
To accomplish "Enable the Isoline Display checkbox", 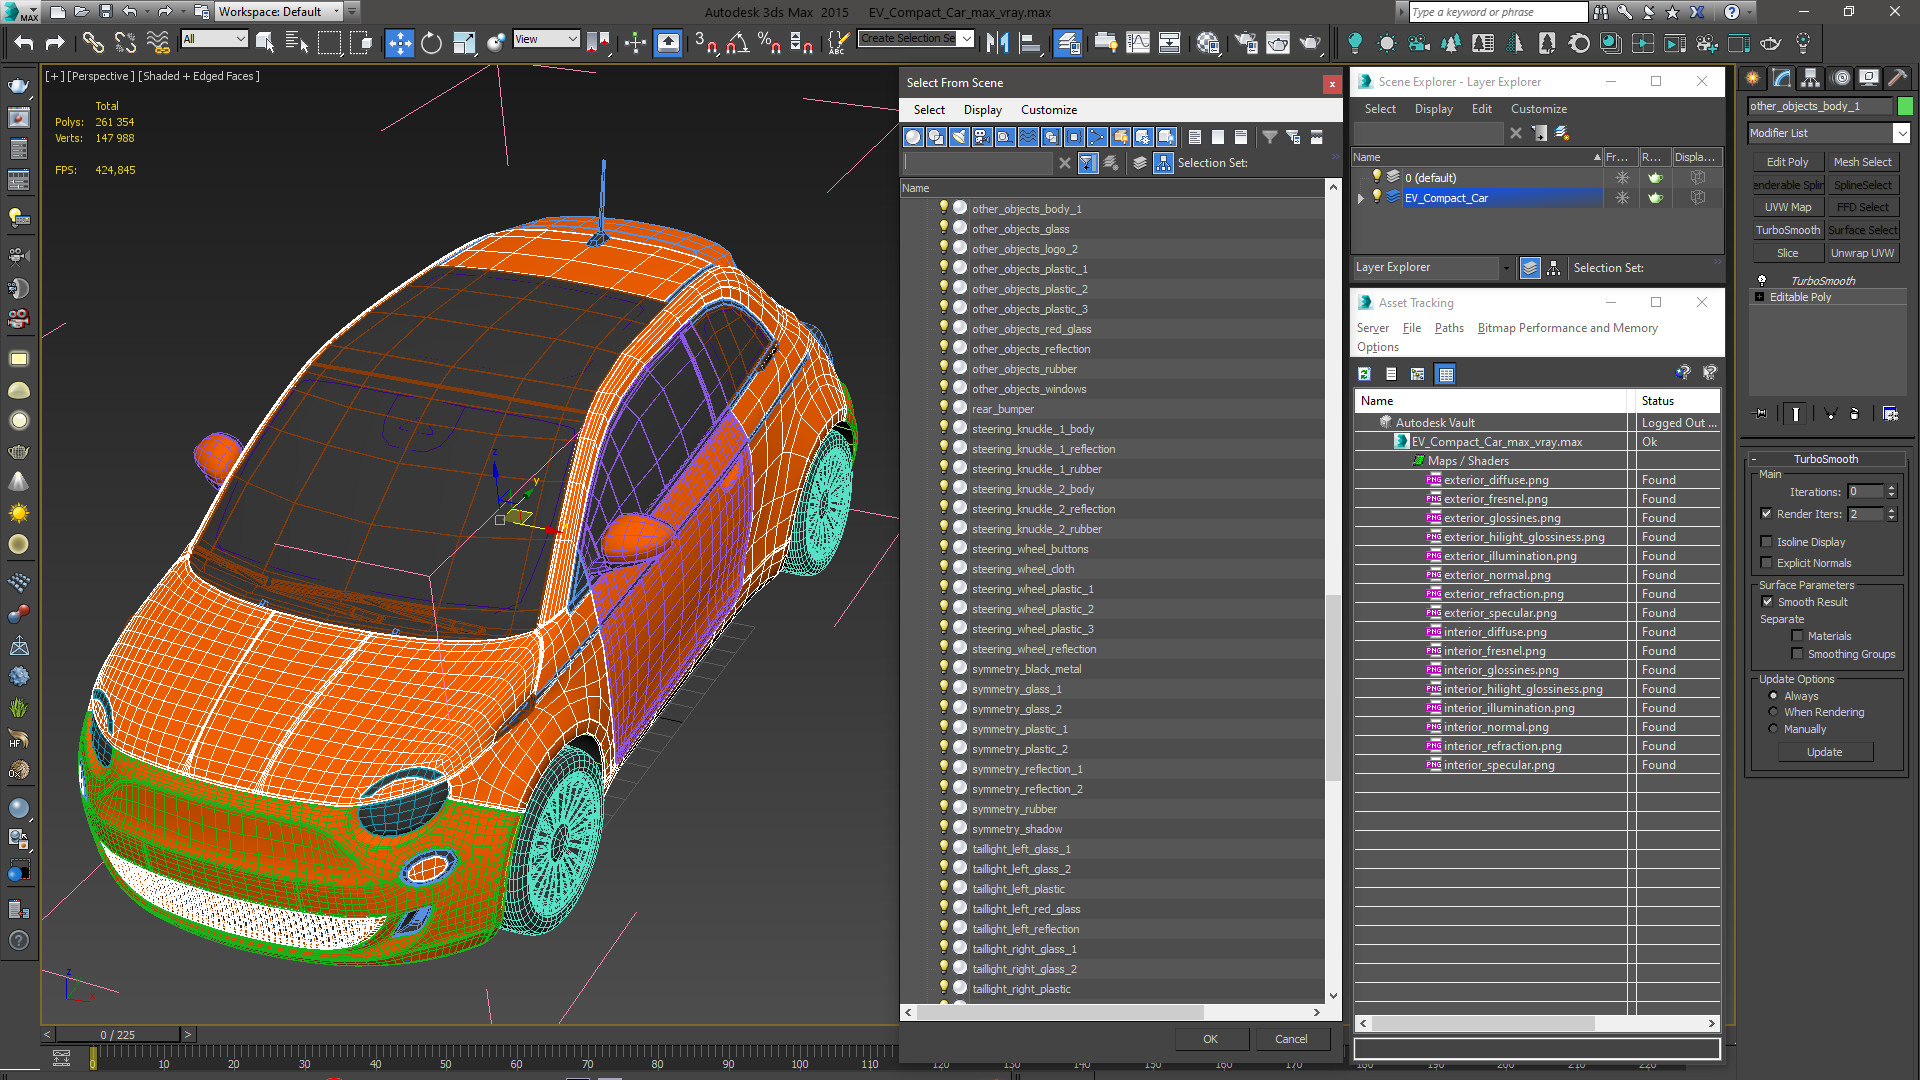I will point(1766,541).
